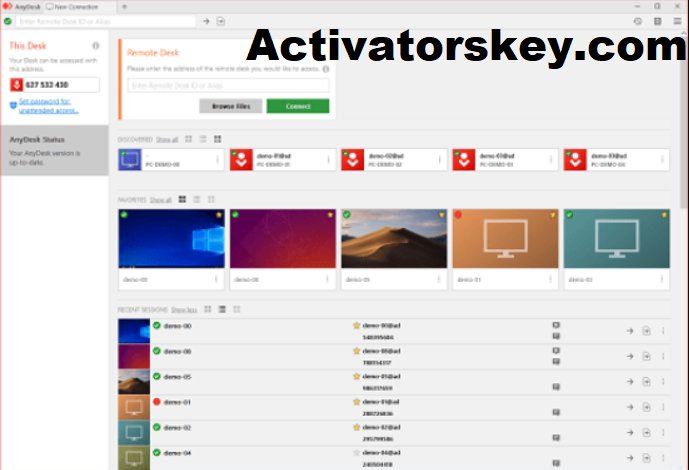Open a new tab with the plus button

pos(124,7)
